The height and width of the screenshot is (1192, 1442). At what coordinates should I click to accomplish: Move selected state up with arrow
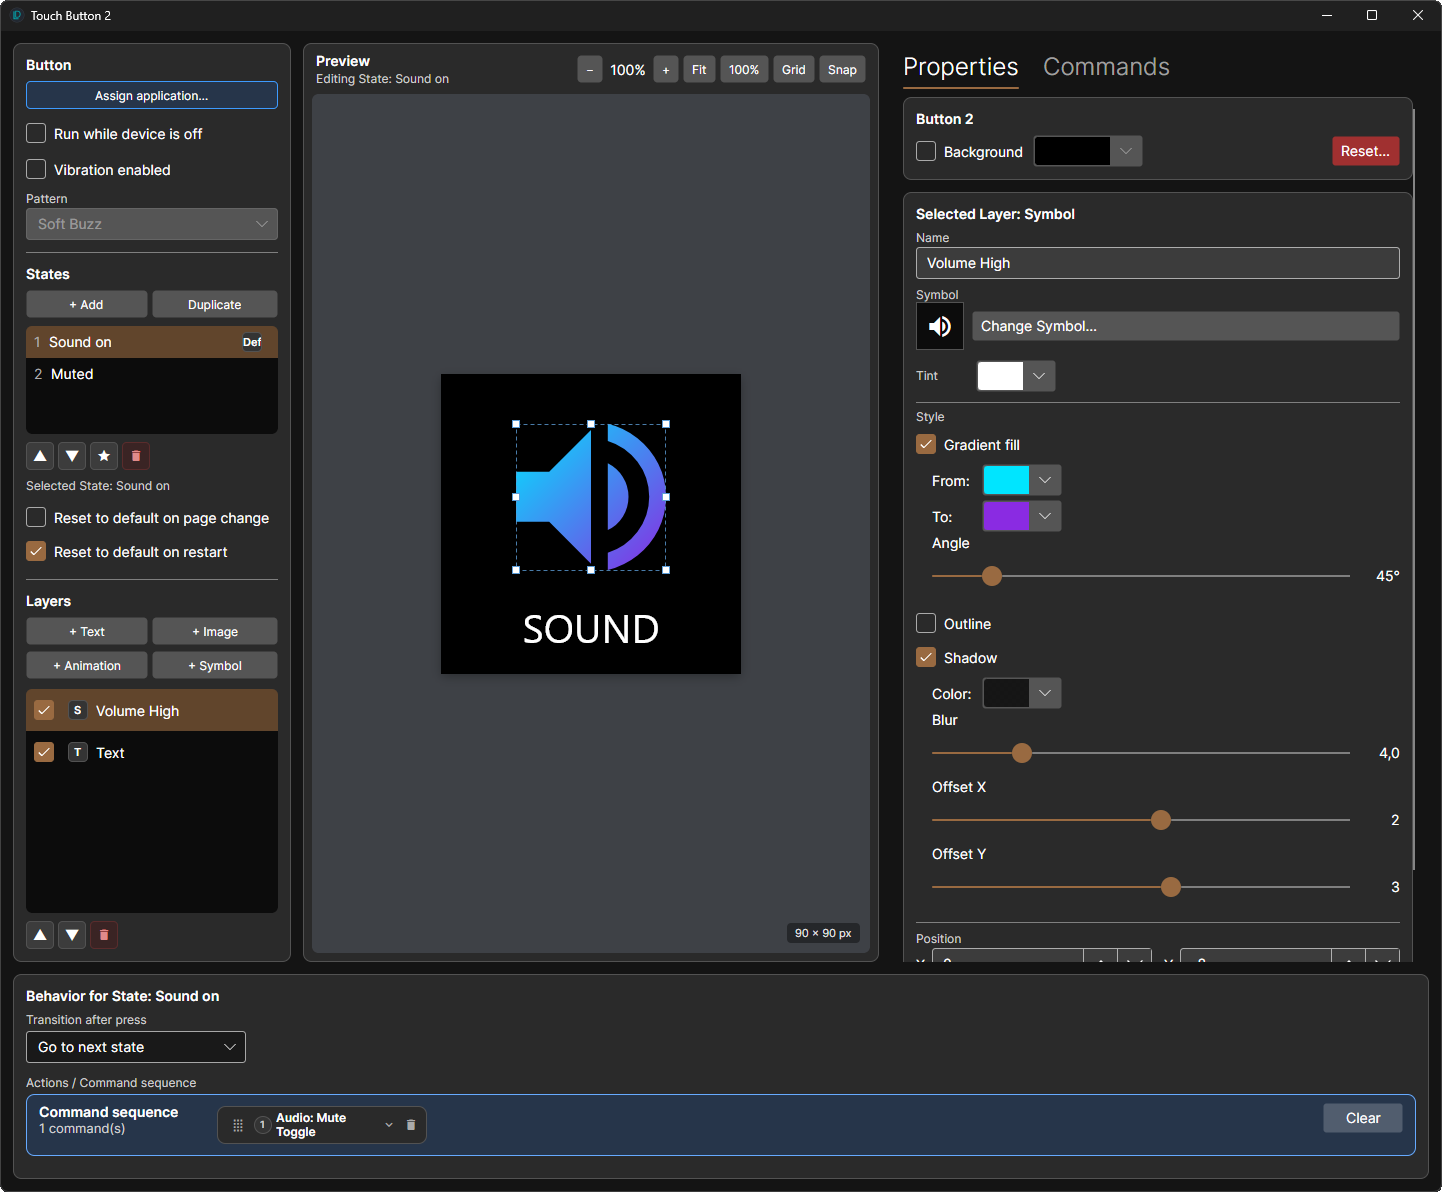tap(40, 456)
